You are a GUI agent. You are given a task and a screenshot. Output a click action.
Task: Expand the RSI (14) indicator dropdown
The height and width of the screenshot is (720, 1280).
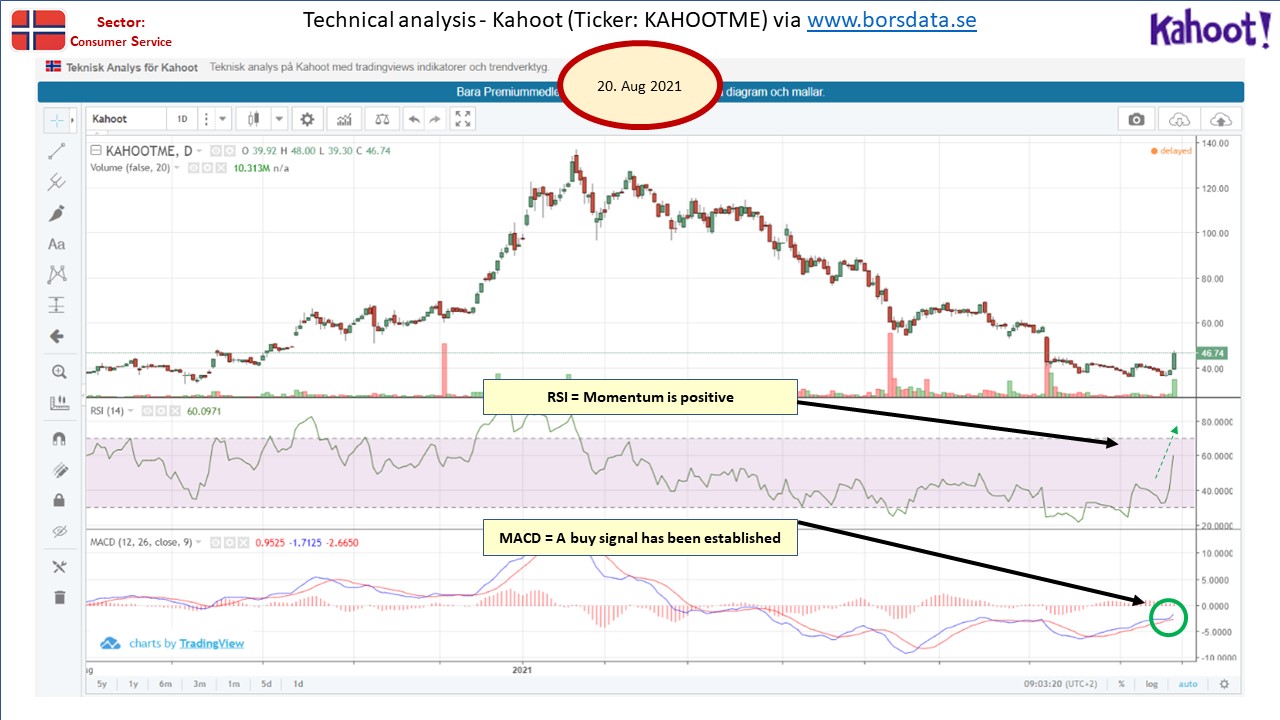(132, 410)
